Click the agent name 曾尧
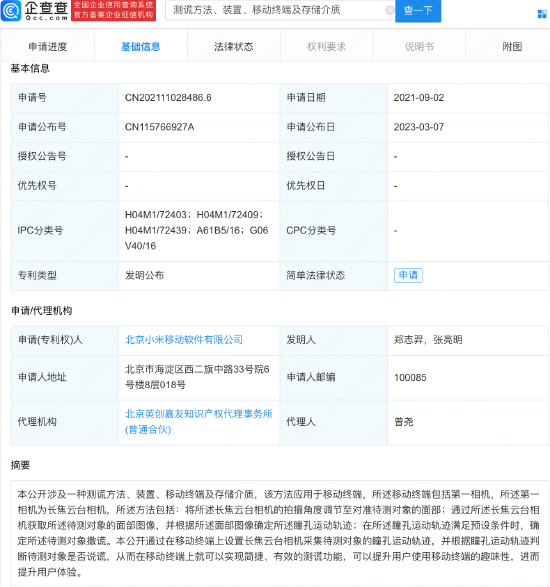The height and width of the screenshot is (587, 550). pos(404,422)
